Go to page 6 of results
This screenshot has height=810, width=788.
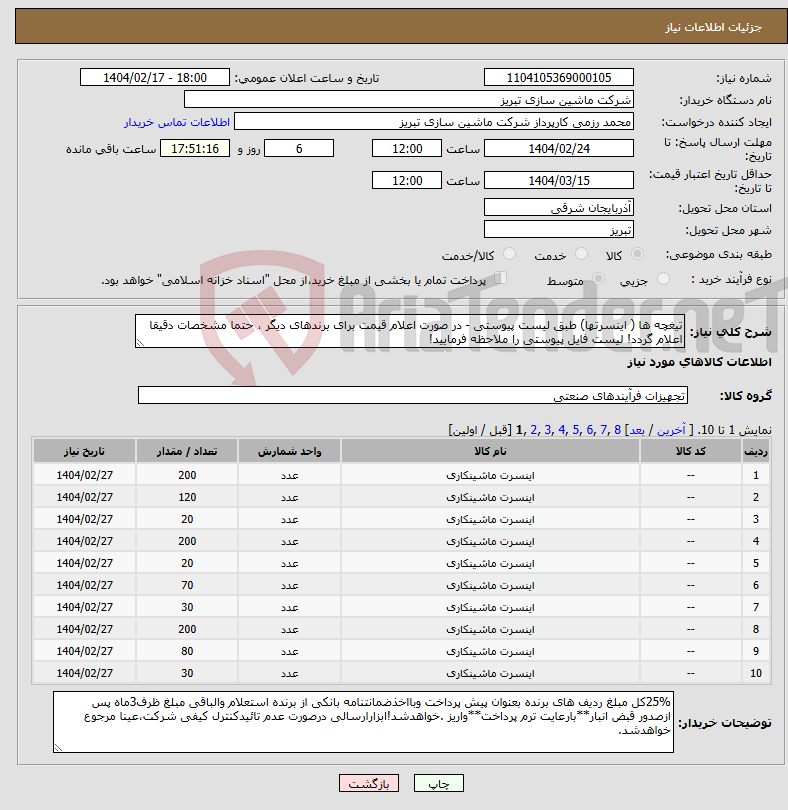click(x=590, y=430)
